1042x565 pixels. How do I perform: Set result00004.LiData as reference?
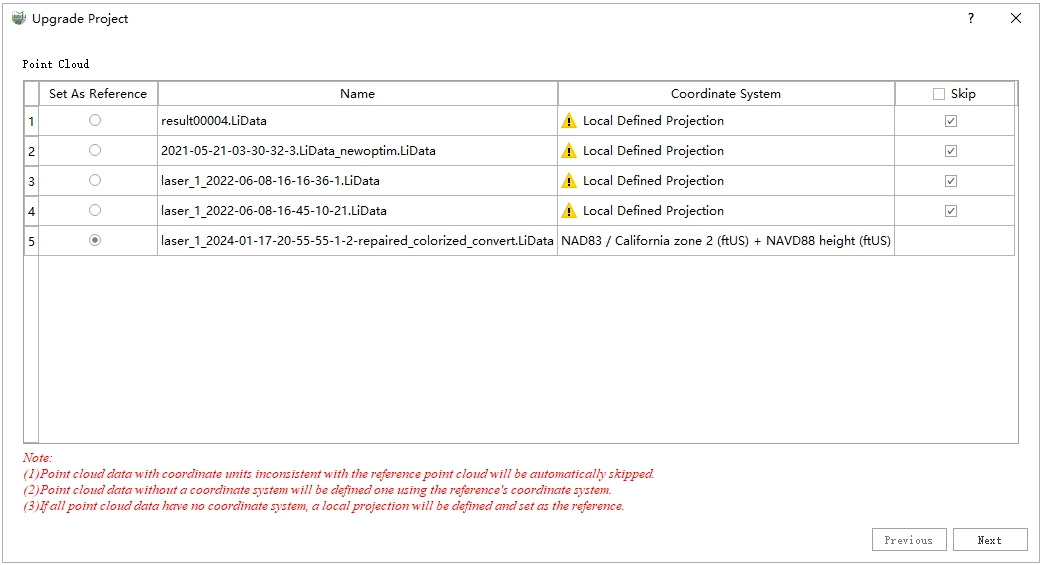point(95,120)
